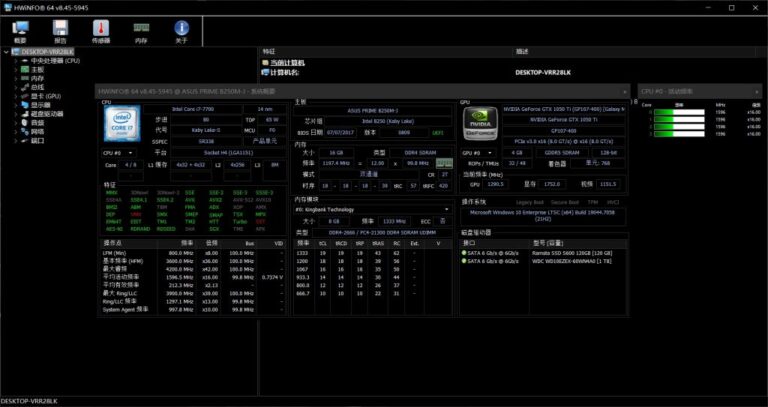The width and height of the screenshot is (768, 407).
Task: Open the CPU #0 selector dropdown
Action: coord(119,153)
